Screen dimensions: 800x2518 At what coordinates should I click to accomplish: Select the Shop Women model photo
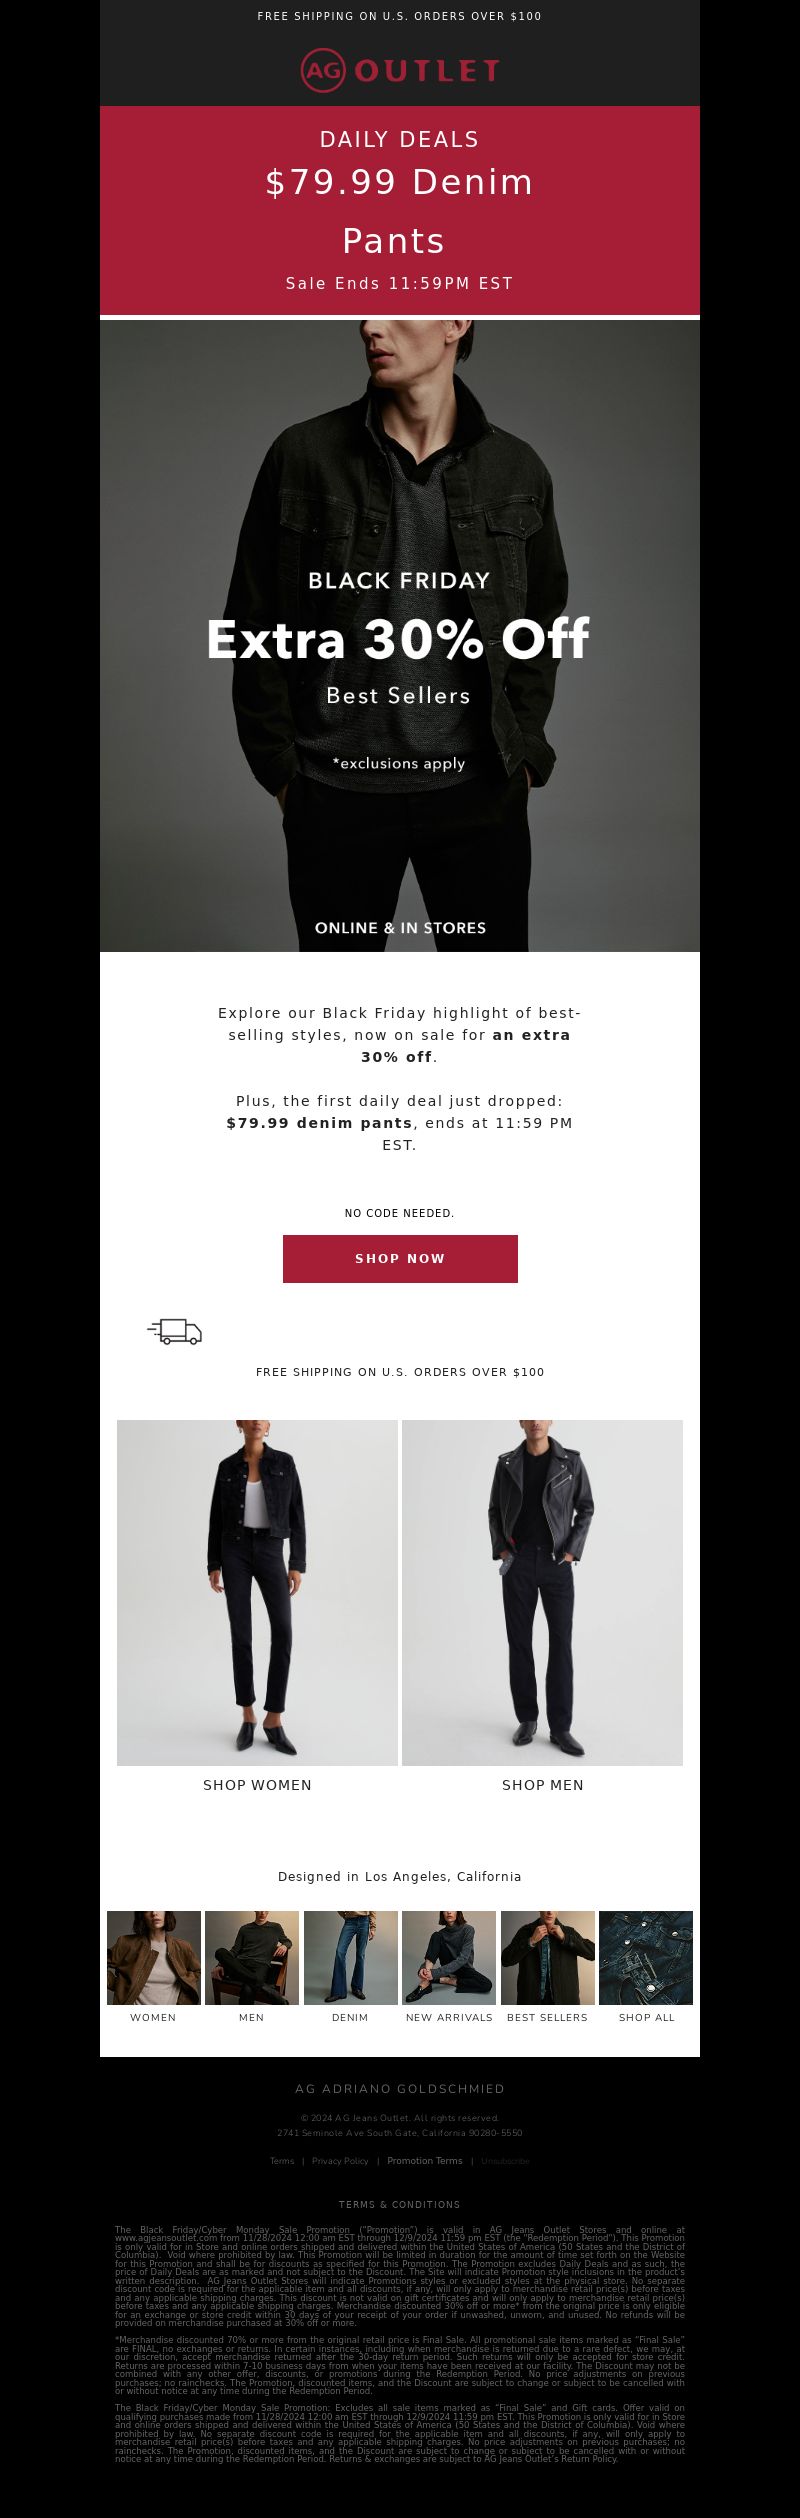point(257,1592)
